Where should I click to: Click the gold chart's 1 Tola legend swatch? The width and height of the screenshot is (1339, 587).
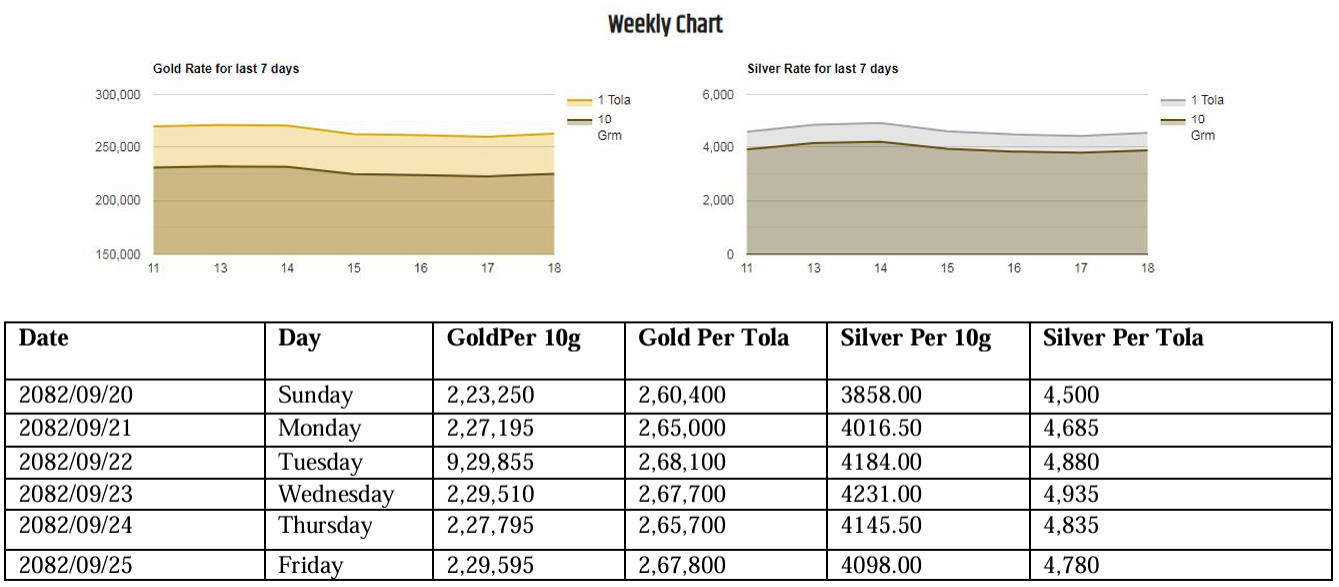pos(580,101)
